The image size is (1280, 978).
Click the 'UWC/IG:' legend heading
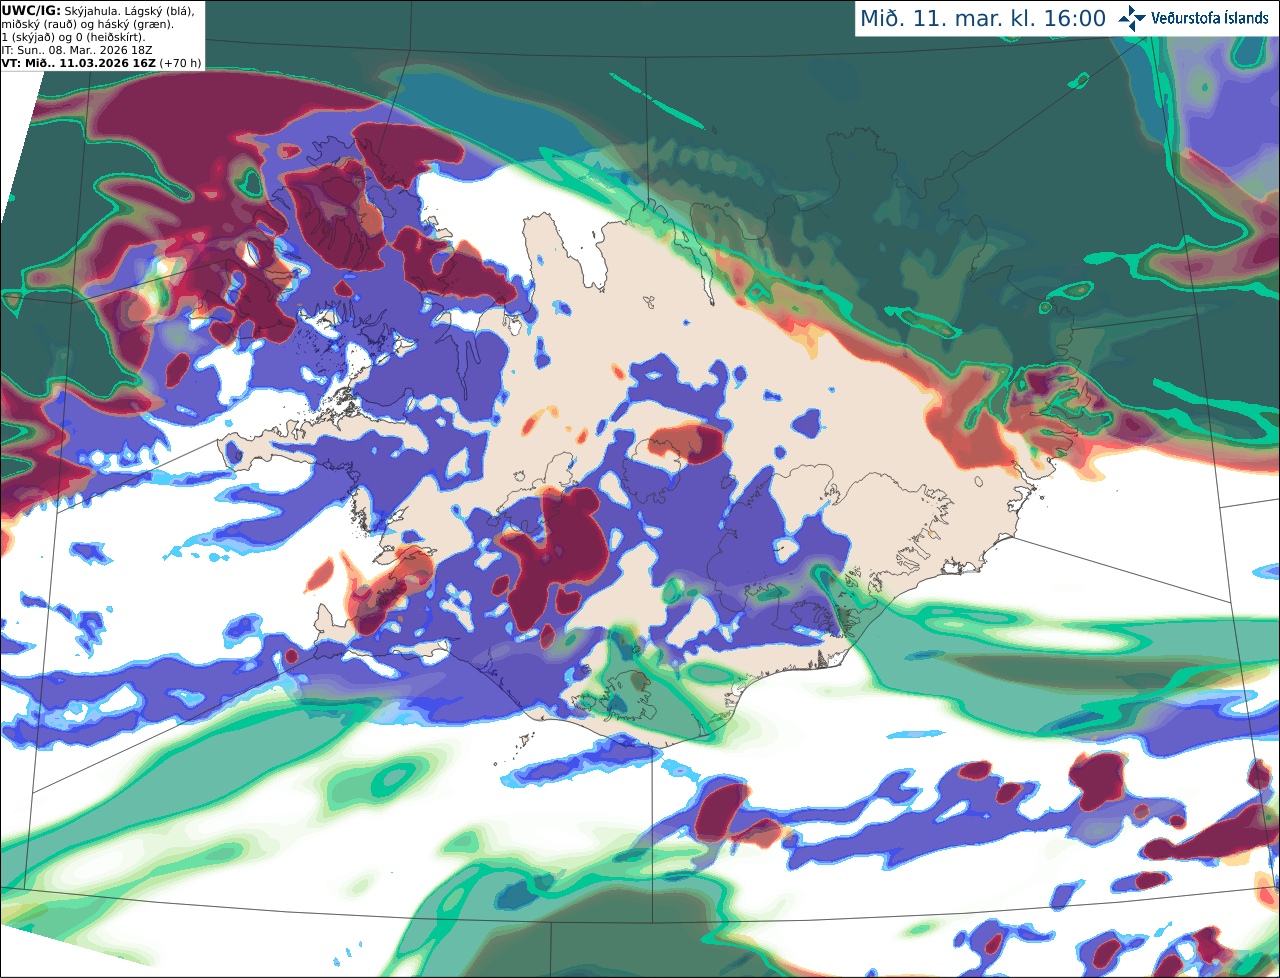point(30,9)
